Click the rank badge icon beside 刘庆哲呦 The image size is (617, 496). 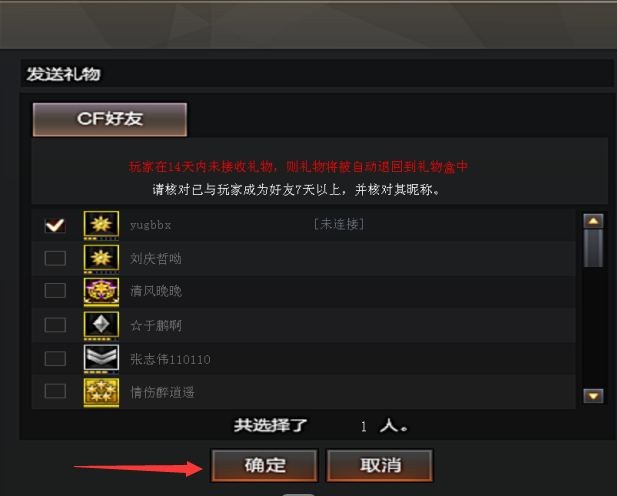[x=101, y=259]
